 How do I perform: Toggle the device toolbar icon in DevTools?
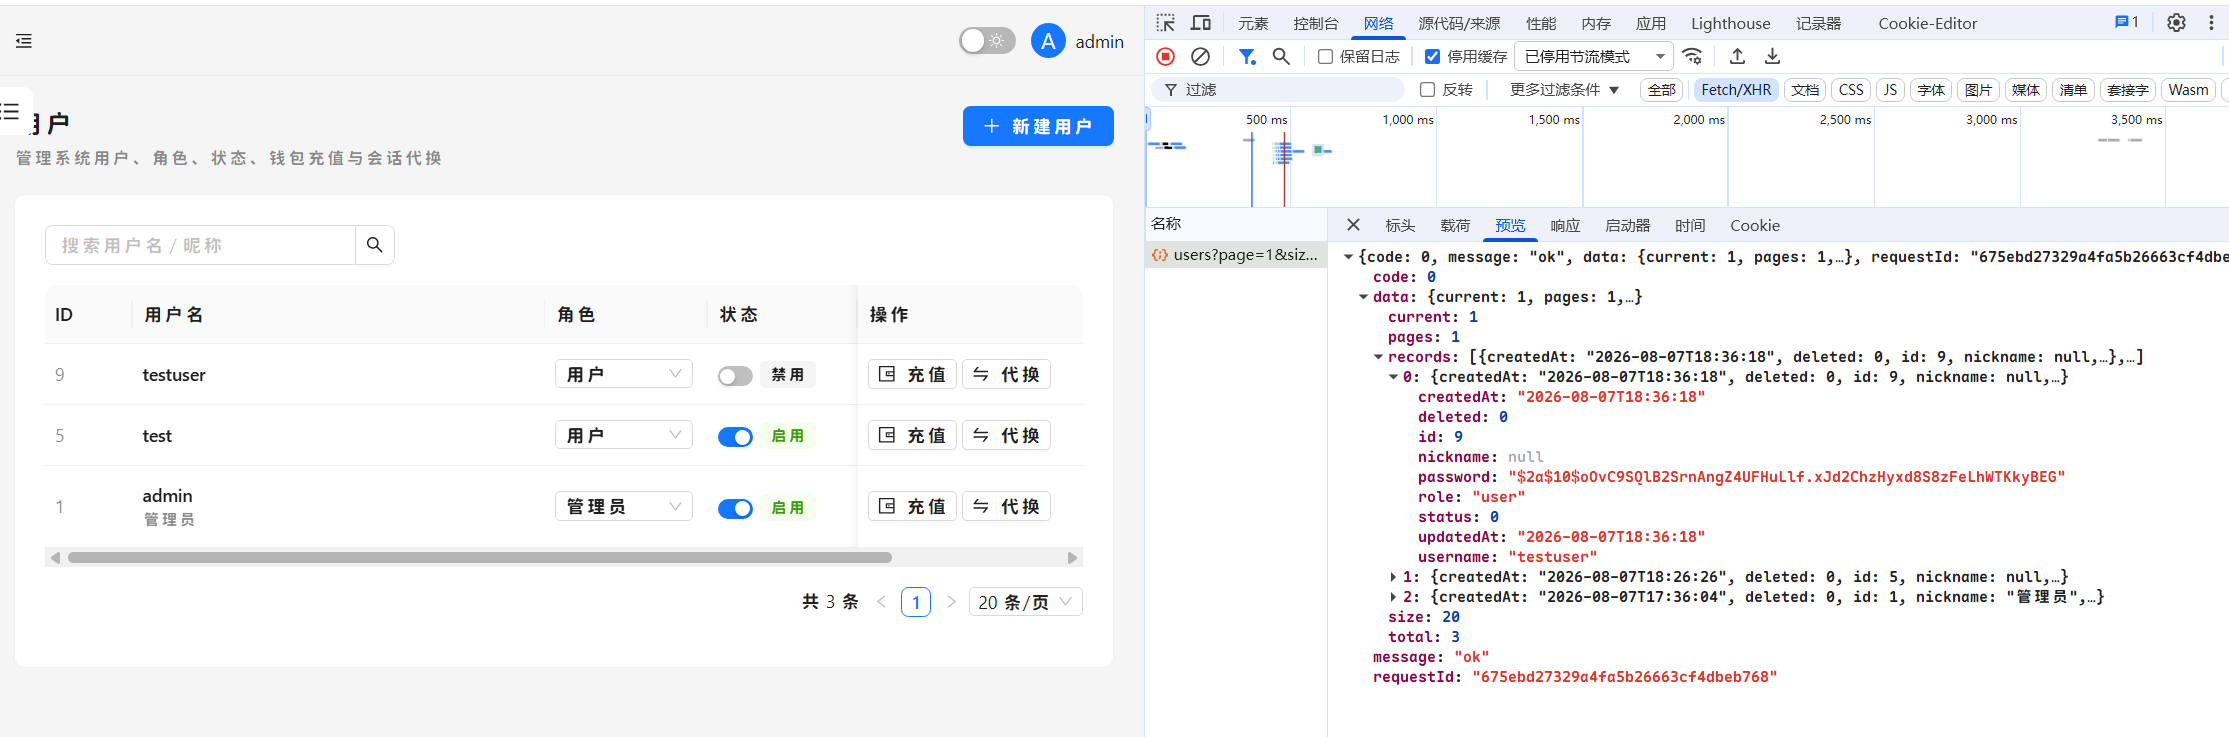coord(1201,23)
